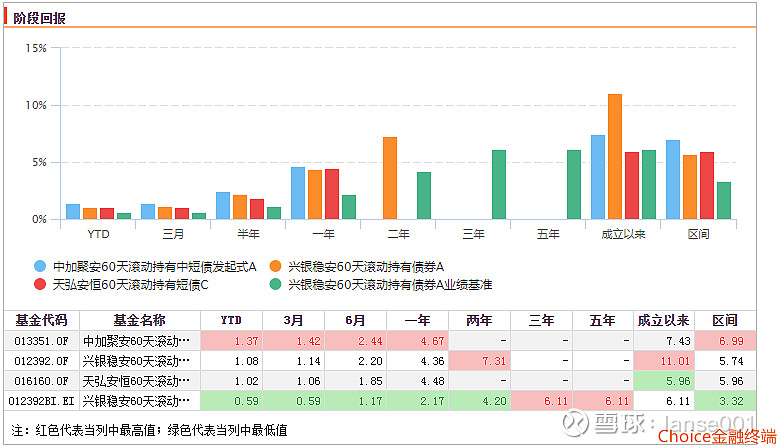Select legend label 兴银稳安60天滚动持有债券A业绩基准

point(390,285)
